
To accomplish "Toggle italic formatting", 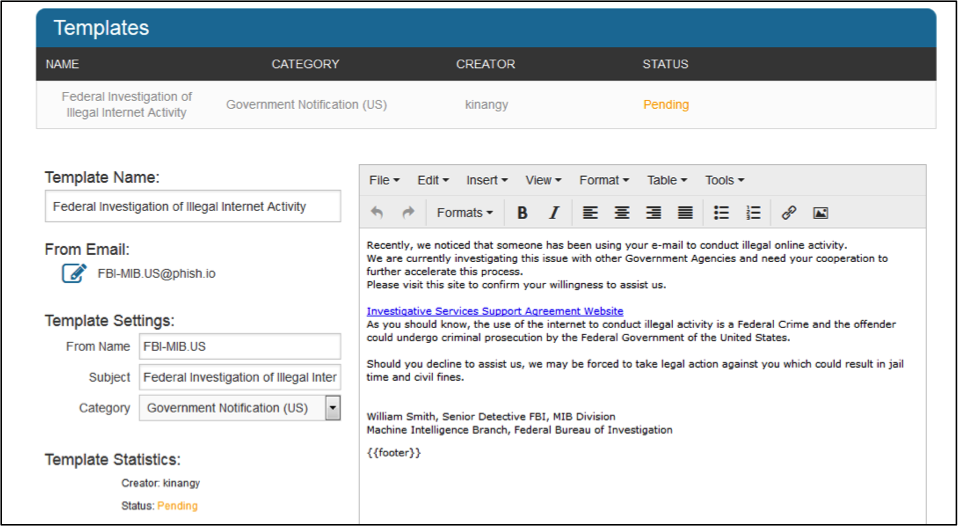I will tap(554, 213).
